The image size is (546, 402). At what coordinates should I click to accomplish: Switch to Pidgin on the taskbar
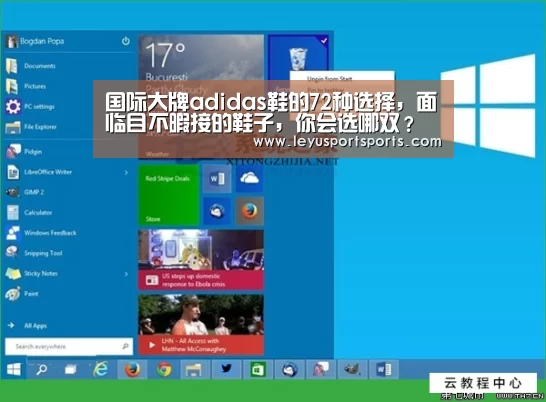[321, 369]
